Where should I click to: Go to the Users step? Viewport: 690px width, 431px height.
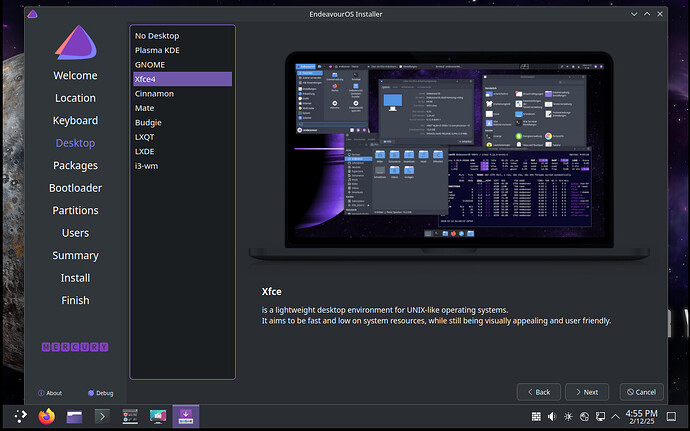(75, 233)
